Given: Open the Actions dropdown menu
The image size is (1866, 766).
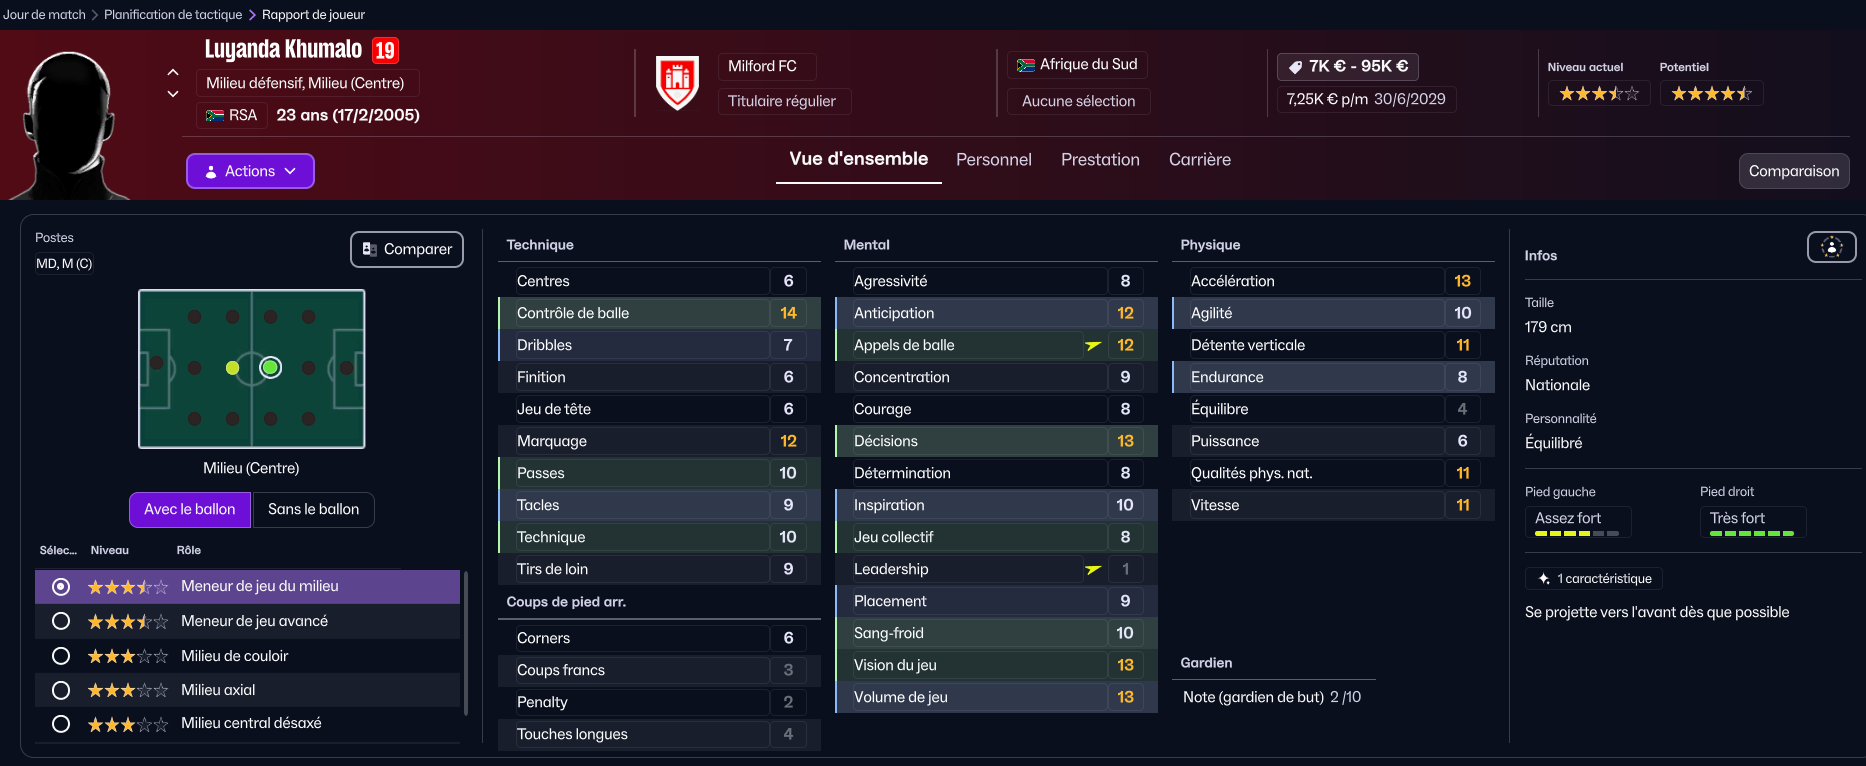Looking at the screenshot, I should coord(250,171).
